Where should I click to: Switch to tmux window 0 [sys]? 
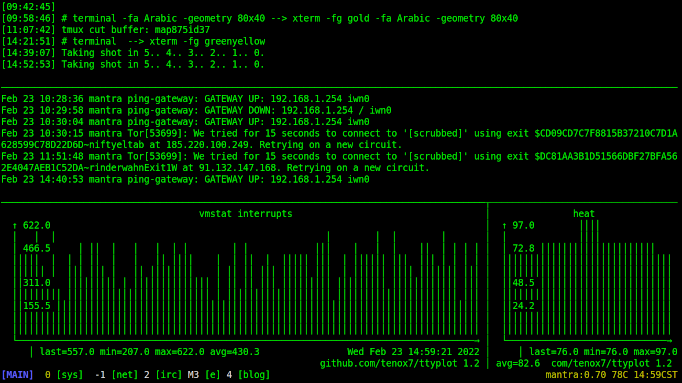point(64,375)
